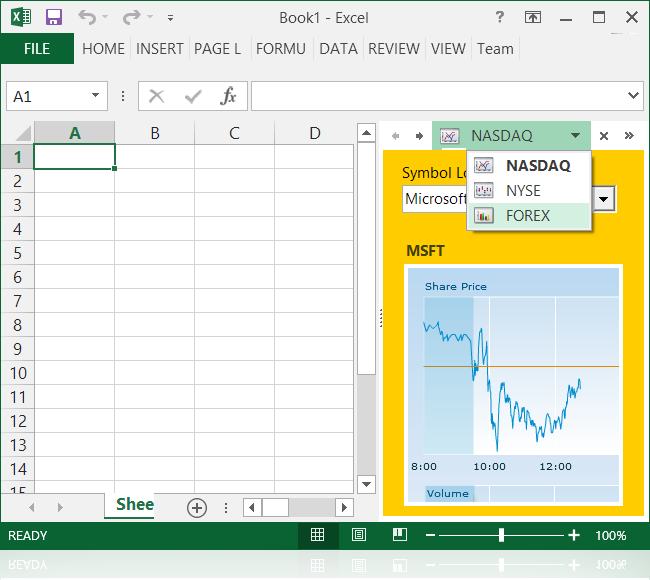Cancel the formula entry with X
The image size is (650, 580).
coord(156,96)
